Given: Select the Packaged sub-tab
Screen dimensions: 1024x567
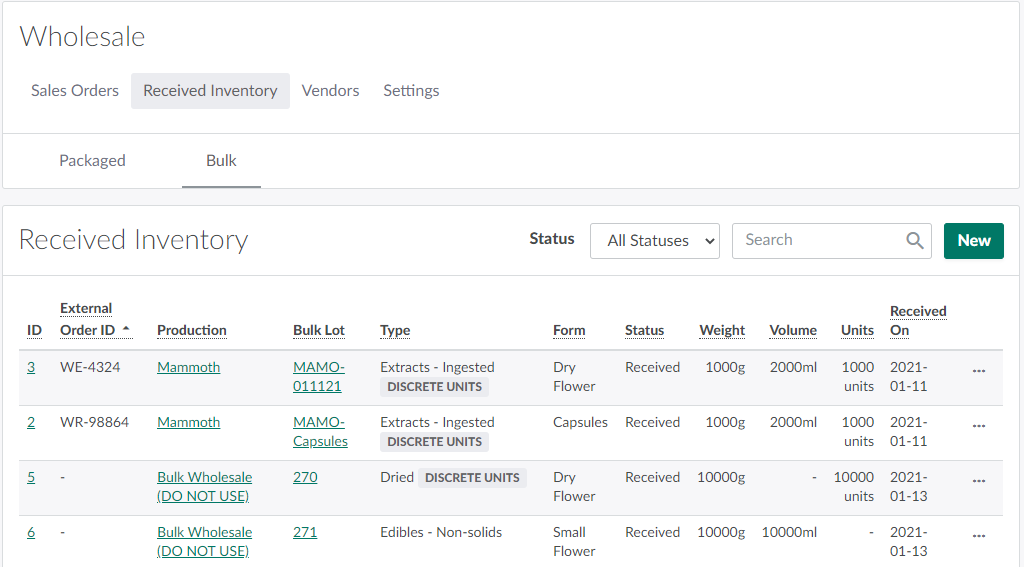Looking at the screenshot, I should tap(92, 161).
